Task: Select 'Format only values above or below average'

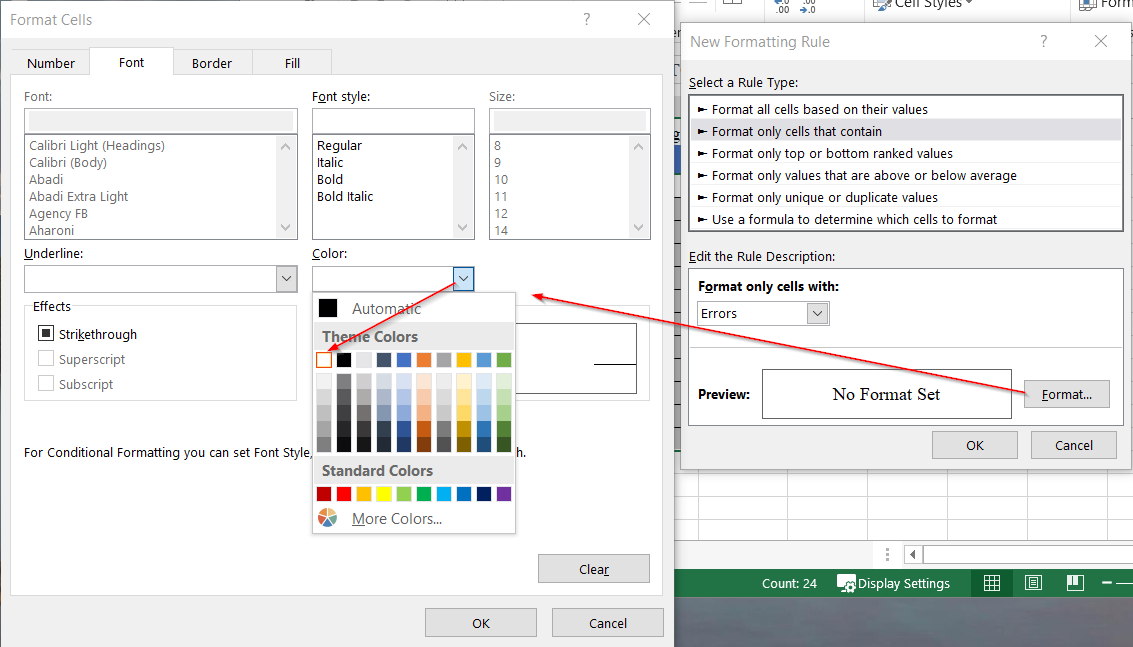Action: (x=905, y=175)
